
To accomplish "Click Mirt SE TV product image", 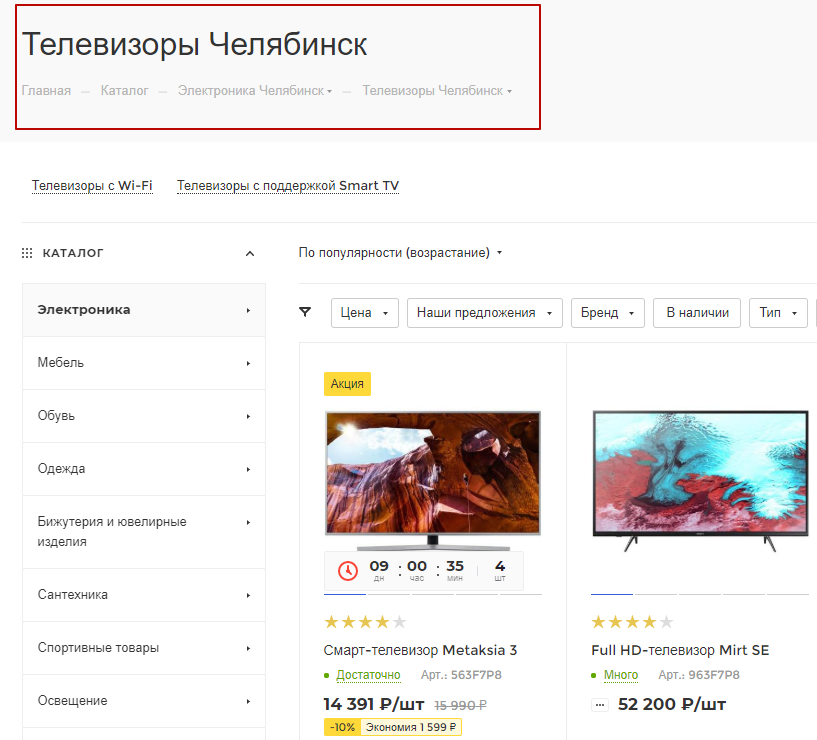I will pyautogui.click(x=700, y=480).
